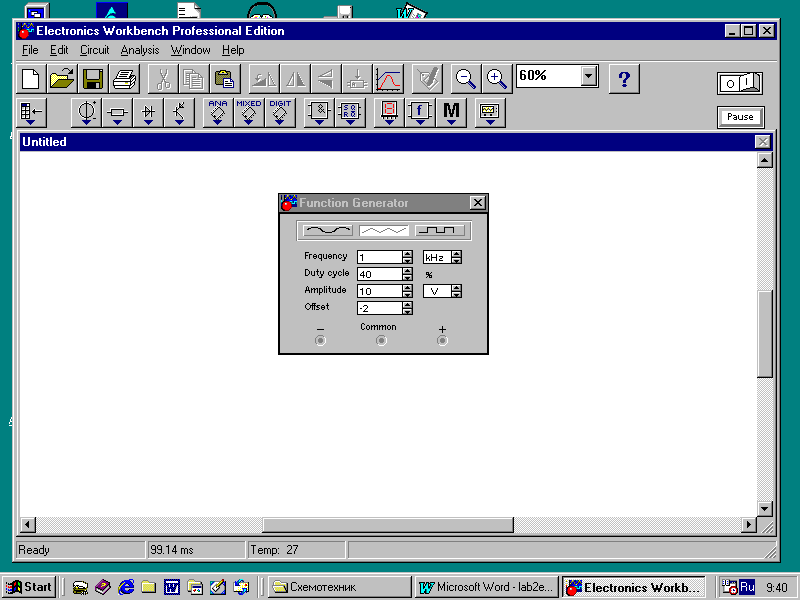The width and height of the screenshot is (800, 600).
Task: Click the Pause simulation button
Action: pyautogui.click(x=740, y=117)
